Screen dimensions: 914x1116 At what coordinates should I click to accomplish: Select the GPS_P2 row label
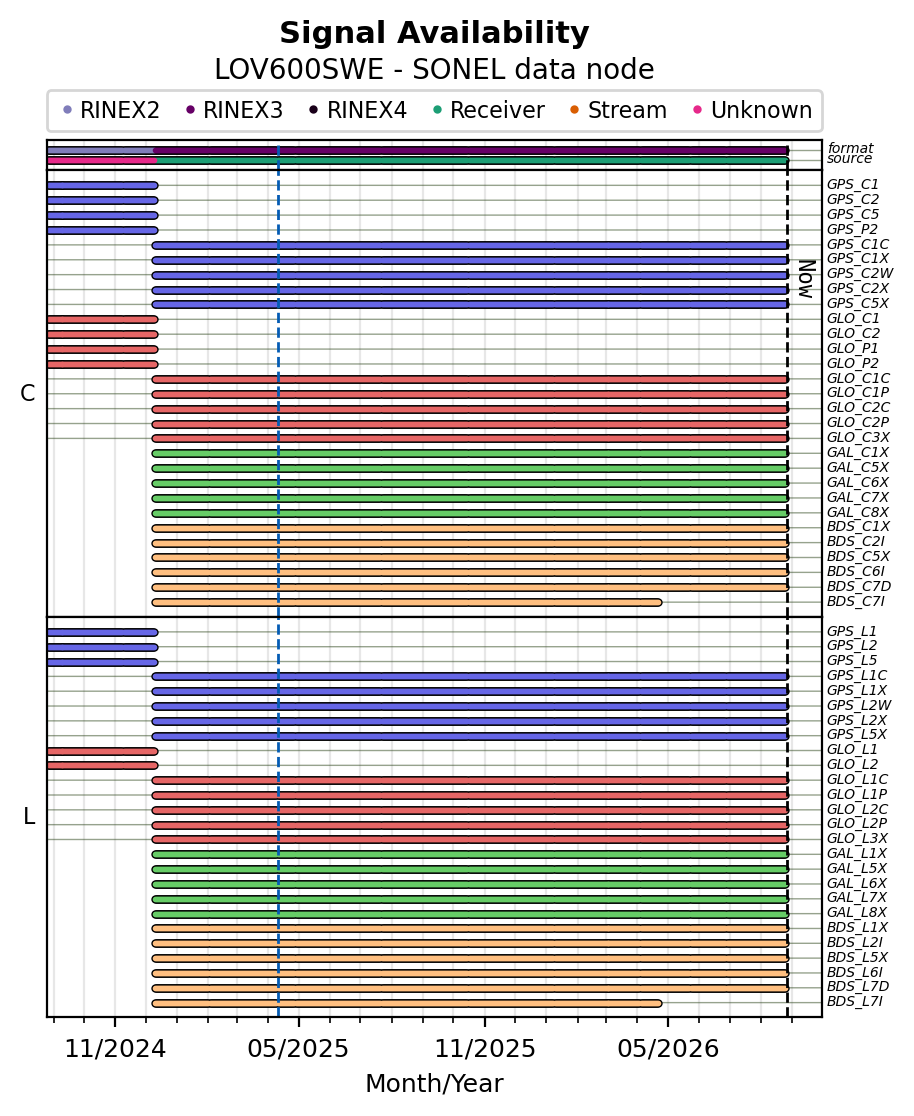853,229
